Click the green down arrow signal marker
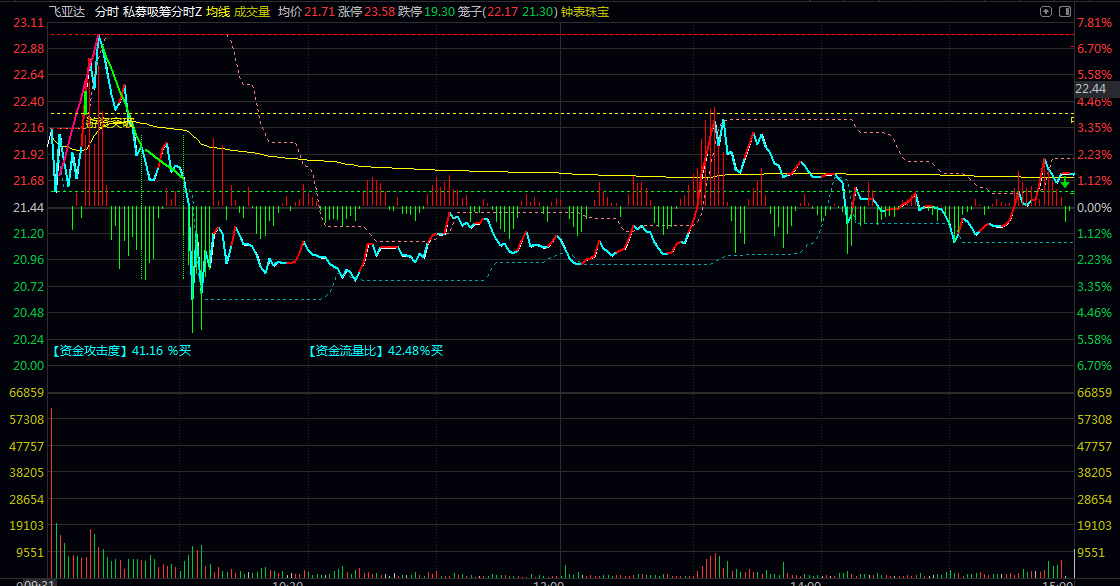Screen dimensions: 1120x586 [x=1064, y=183]
